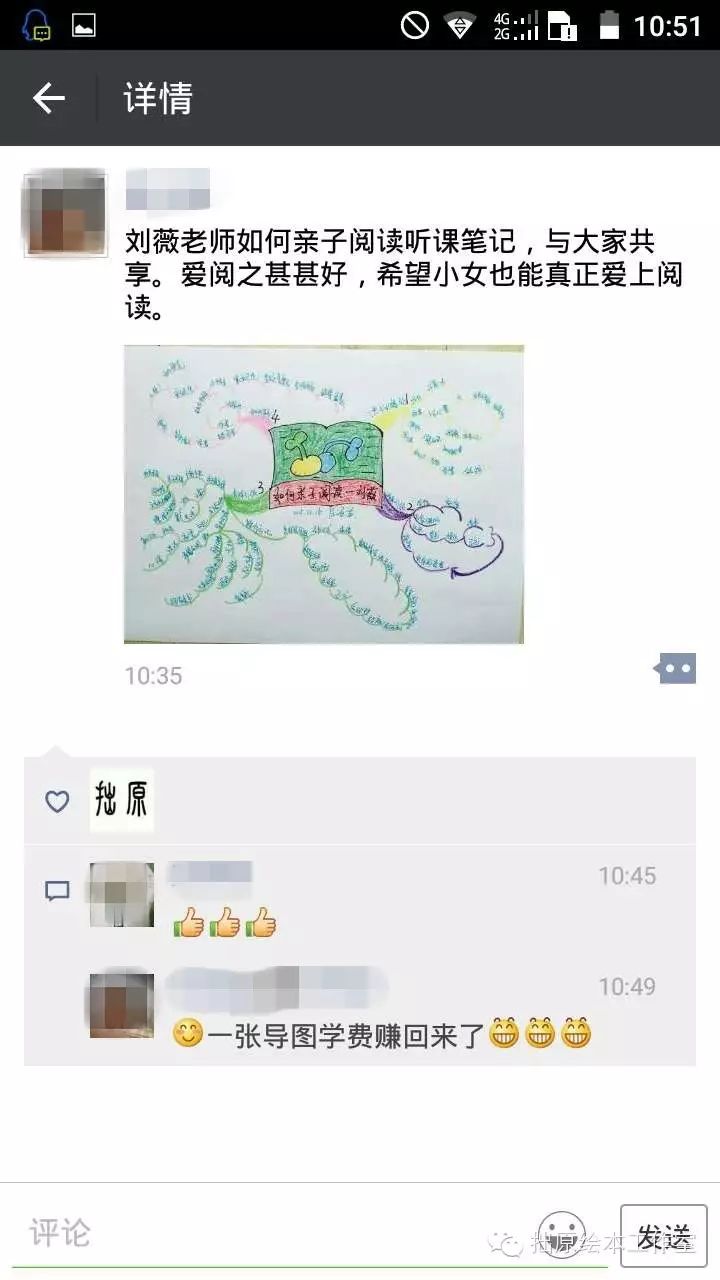The image size is (720, 1280).
Task: Tap the gallery icon in status bar
Action: point(84,26)
